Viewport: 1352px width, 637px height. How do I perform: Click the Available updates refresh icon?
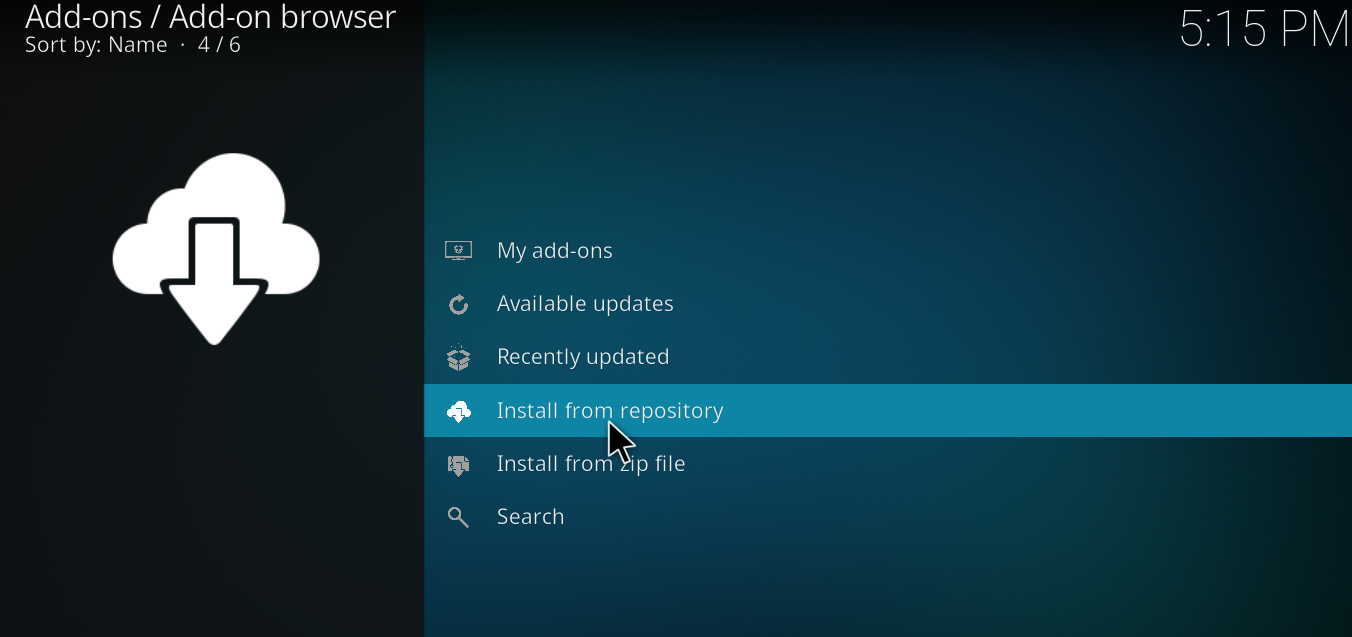point(458,304)
